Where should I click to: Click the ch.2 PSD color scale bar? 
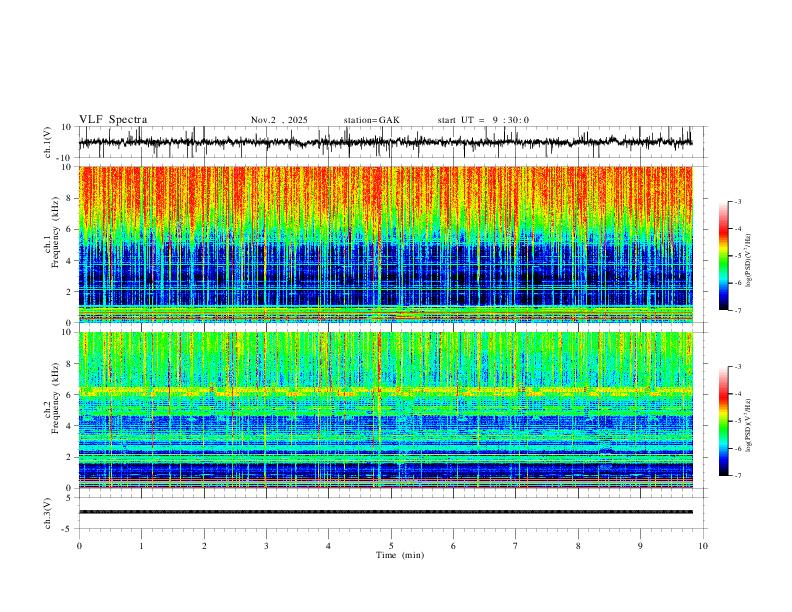(723, 421)
